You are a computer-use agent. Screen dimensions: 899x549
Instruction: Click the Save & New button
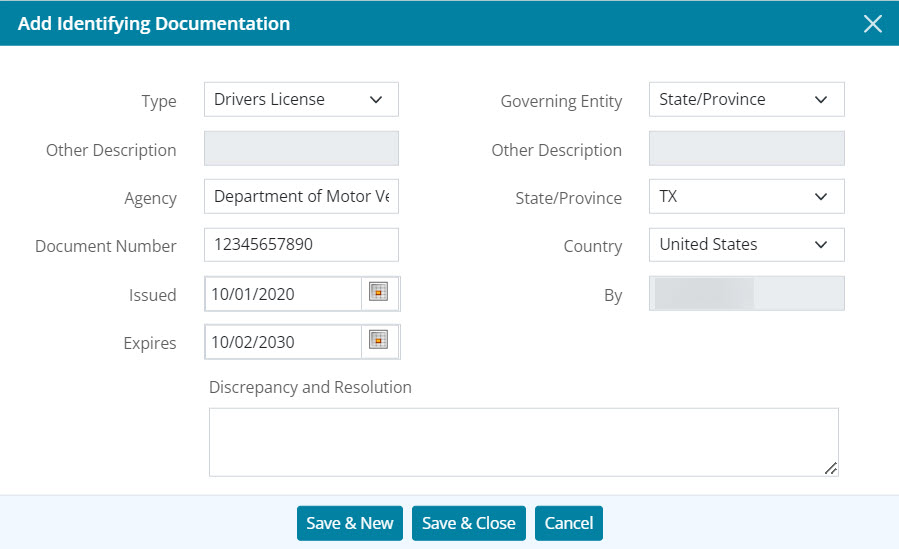(350, 523)
